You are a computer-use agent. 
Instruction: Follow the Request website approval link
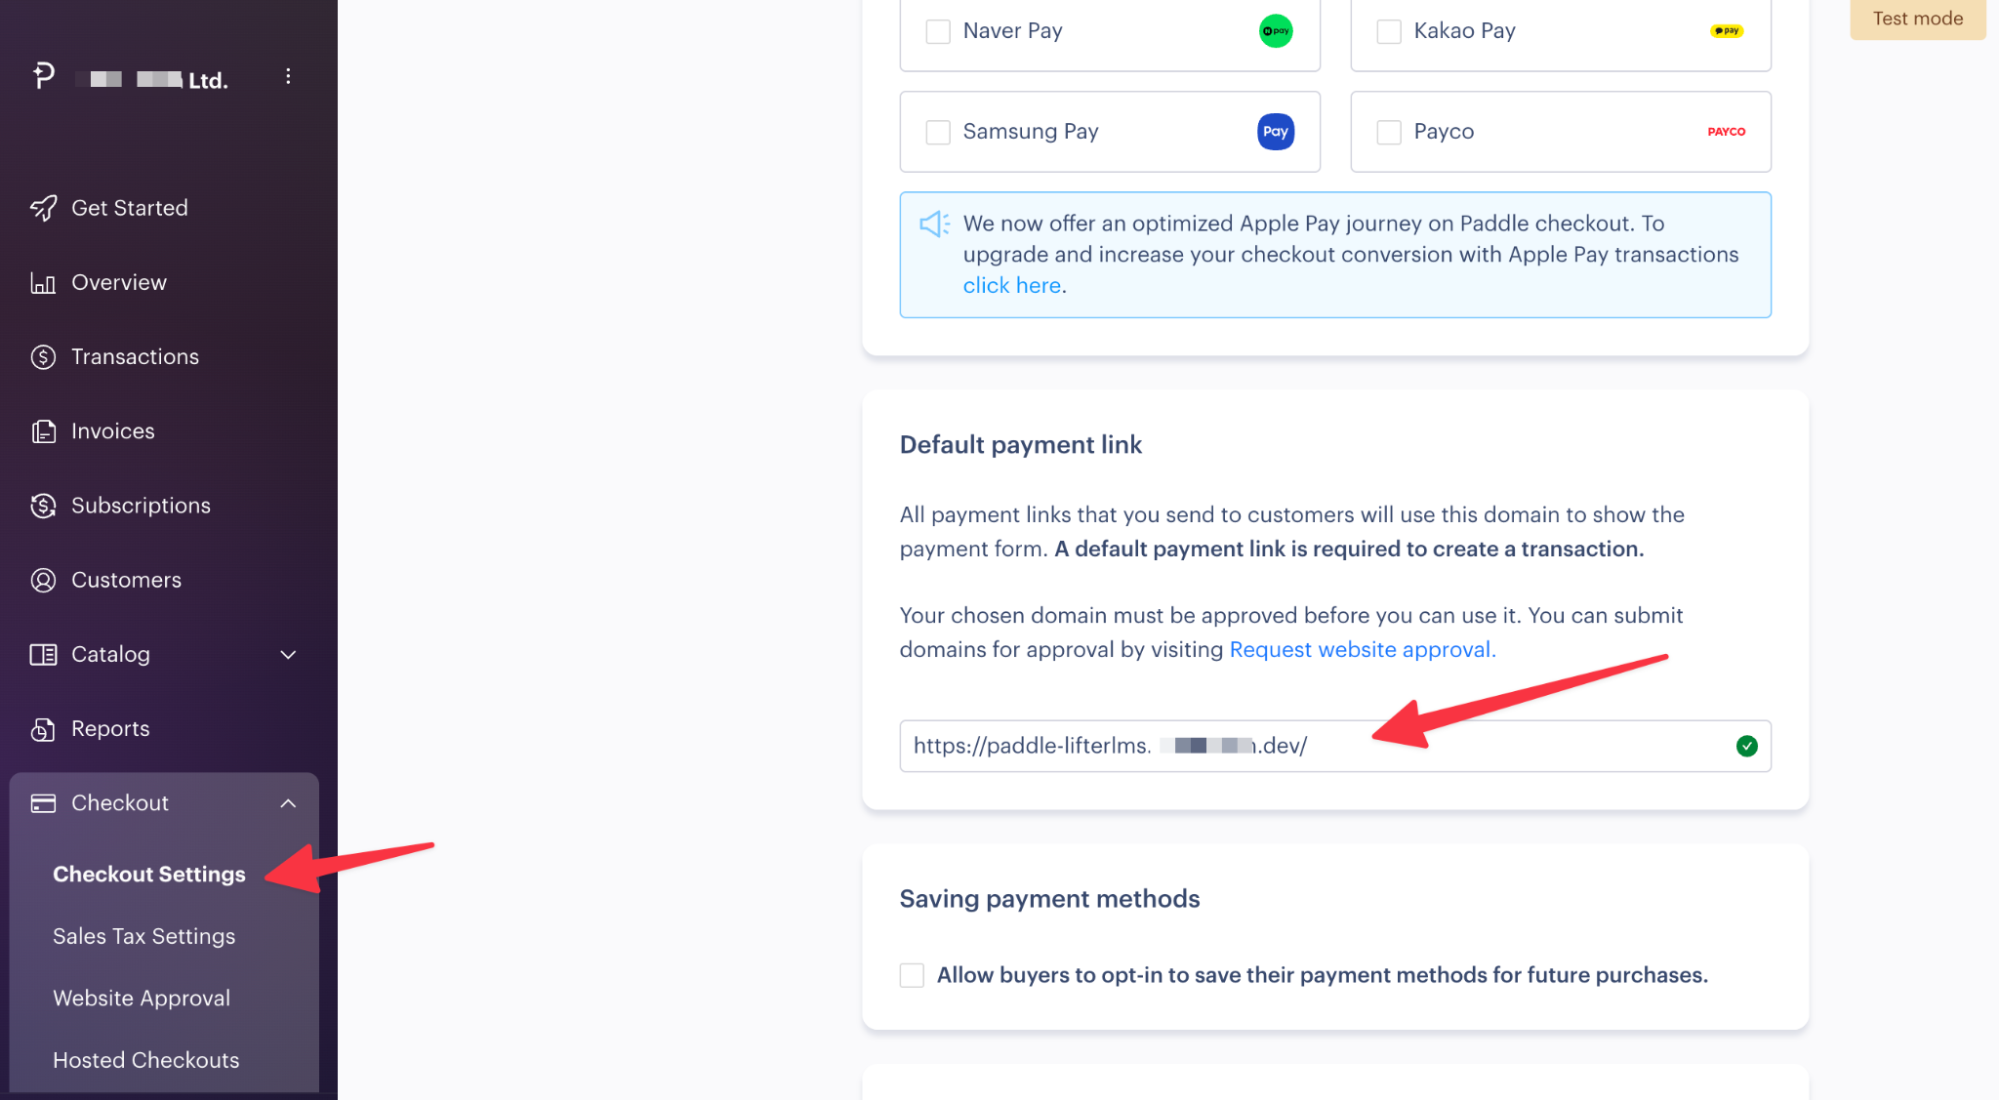[1362, 650]
